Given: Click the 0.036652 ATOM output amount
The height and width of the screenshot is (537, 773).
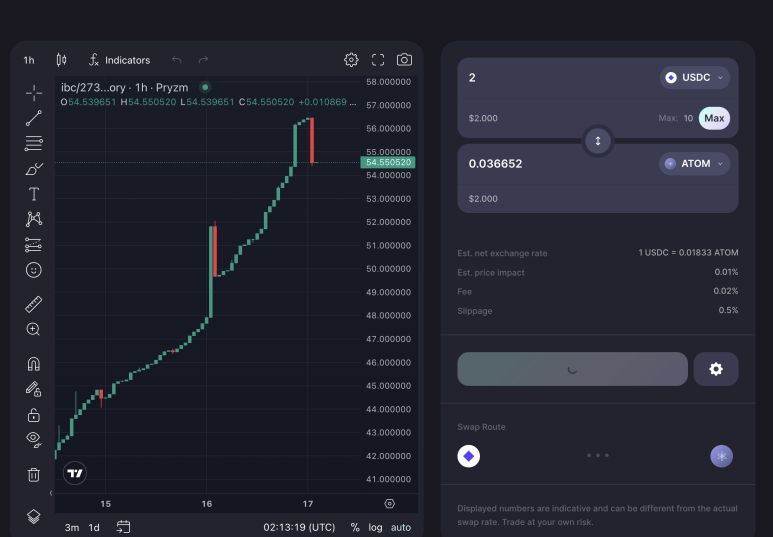Looking at the screenshot, I should 495,164.
